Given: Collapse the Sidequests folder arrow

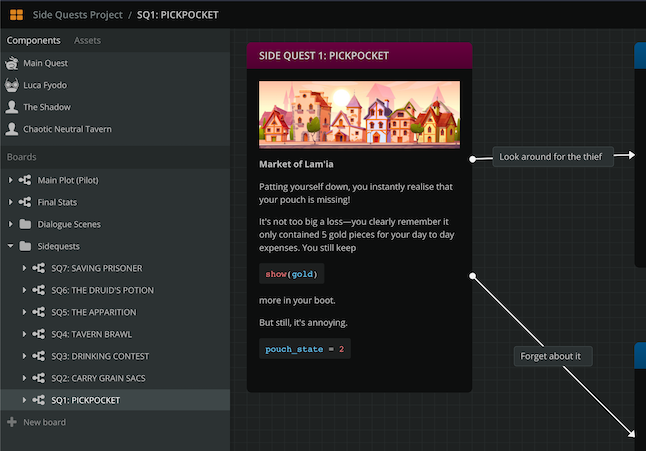Looking at the screenshot, I should click(11, 246).
